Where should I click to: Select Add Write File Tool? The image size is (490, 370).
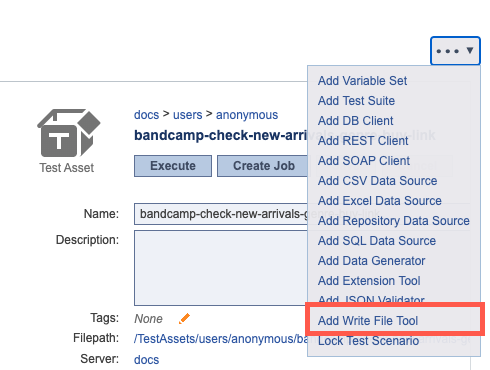pyautogui.click(x=368, y=321)
